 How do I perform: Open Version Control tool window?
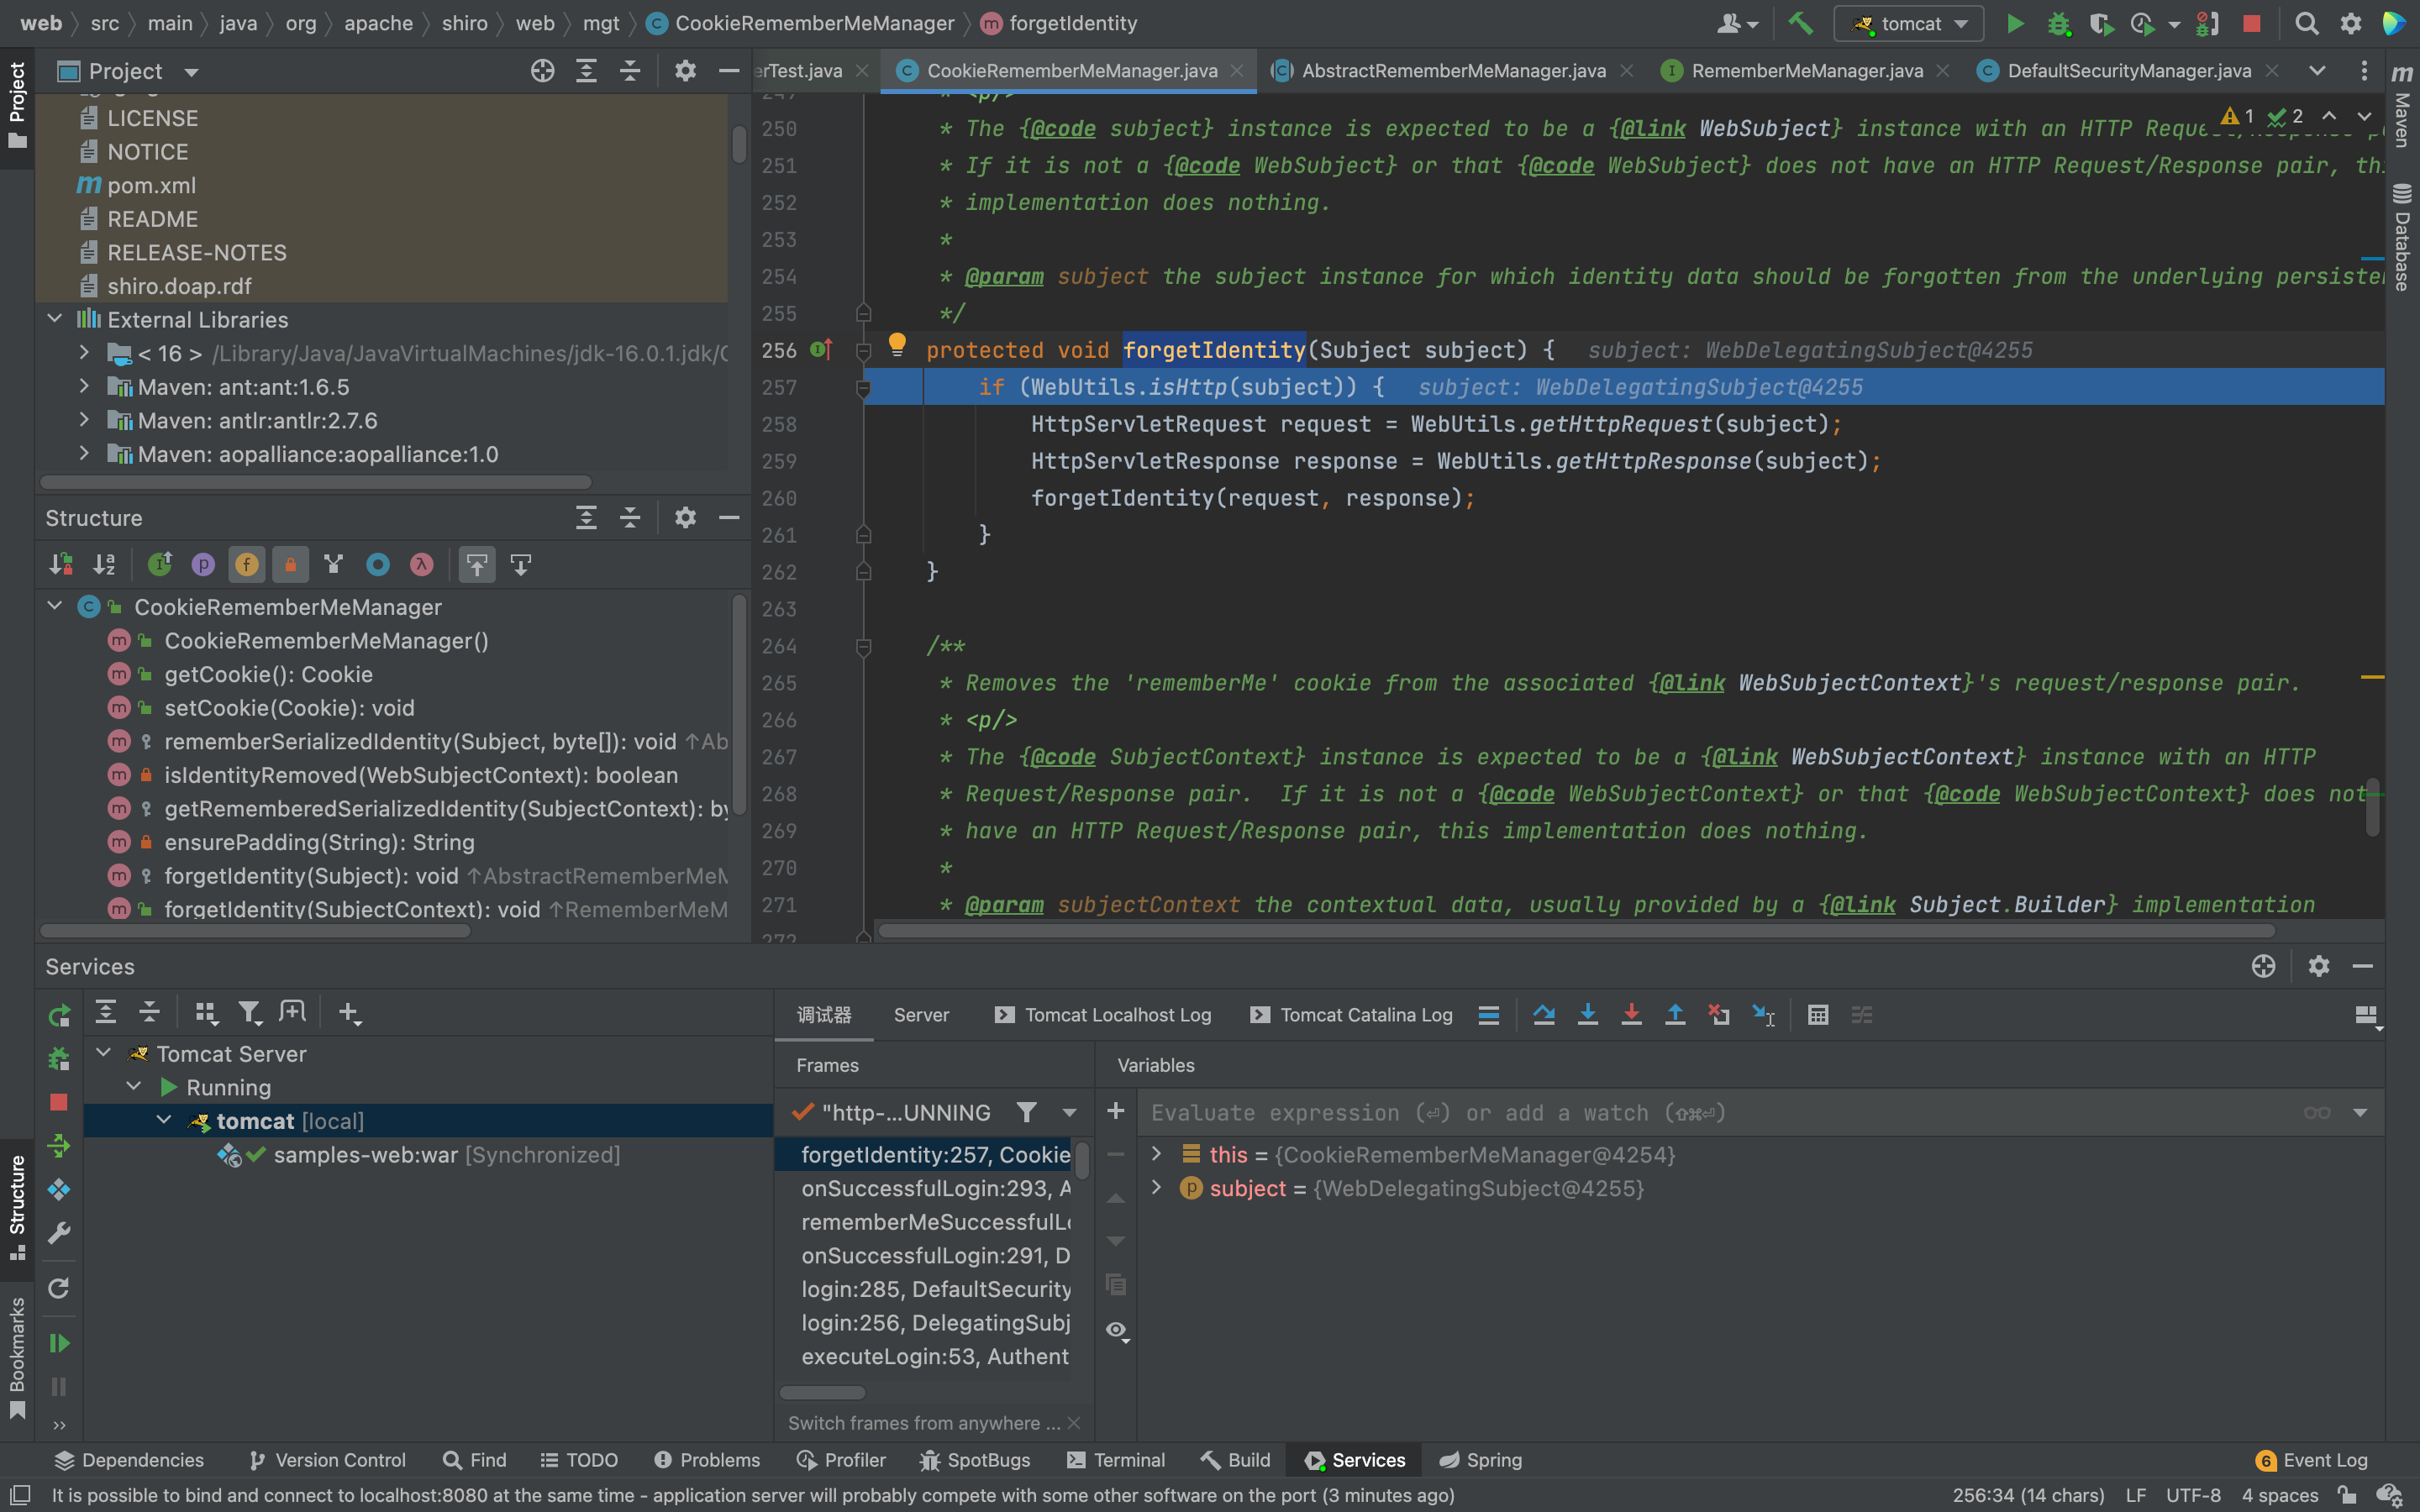coord(327,1460)
